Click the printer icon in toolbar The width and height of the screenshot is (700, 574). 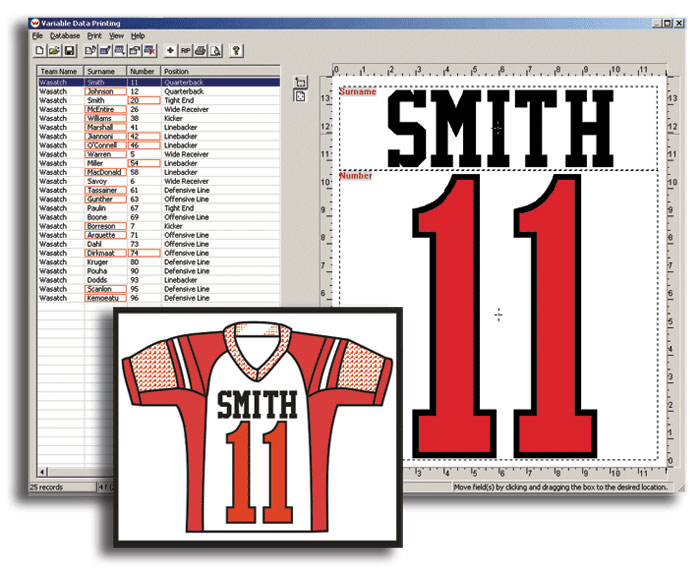tap(200, 50)
